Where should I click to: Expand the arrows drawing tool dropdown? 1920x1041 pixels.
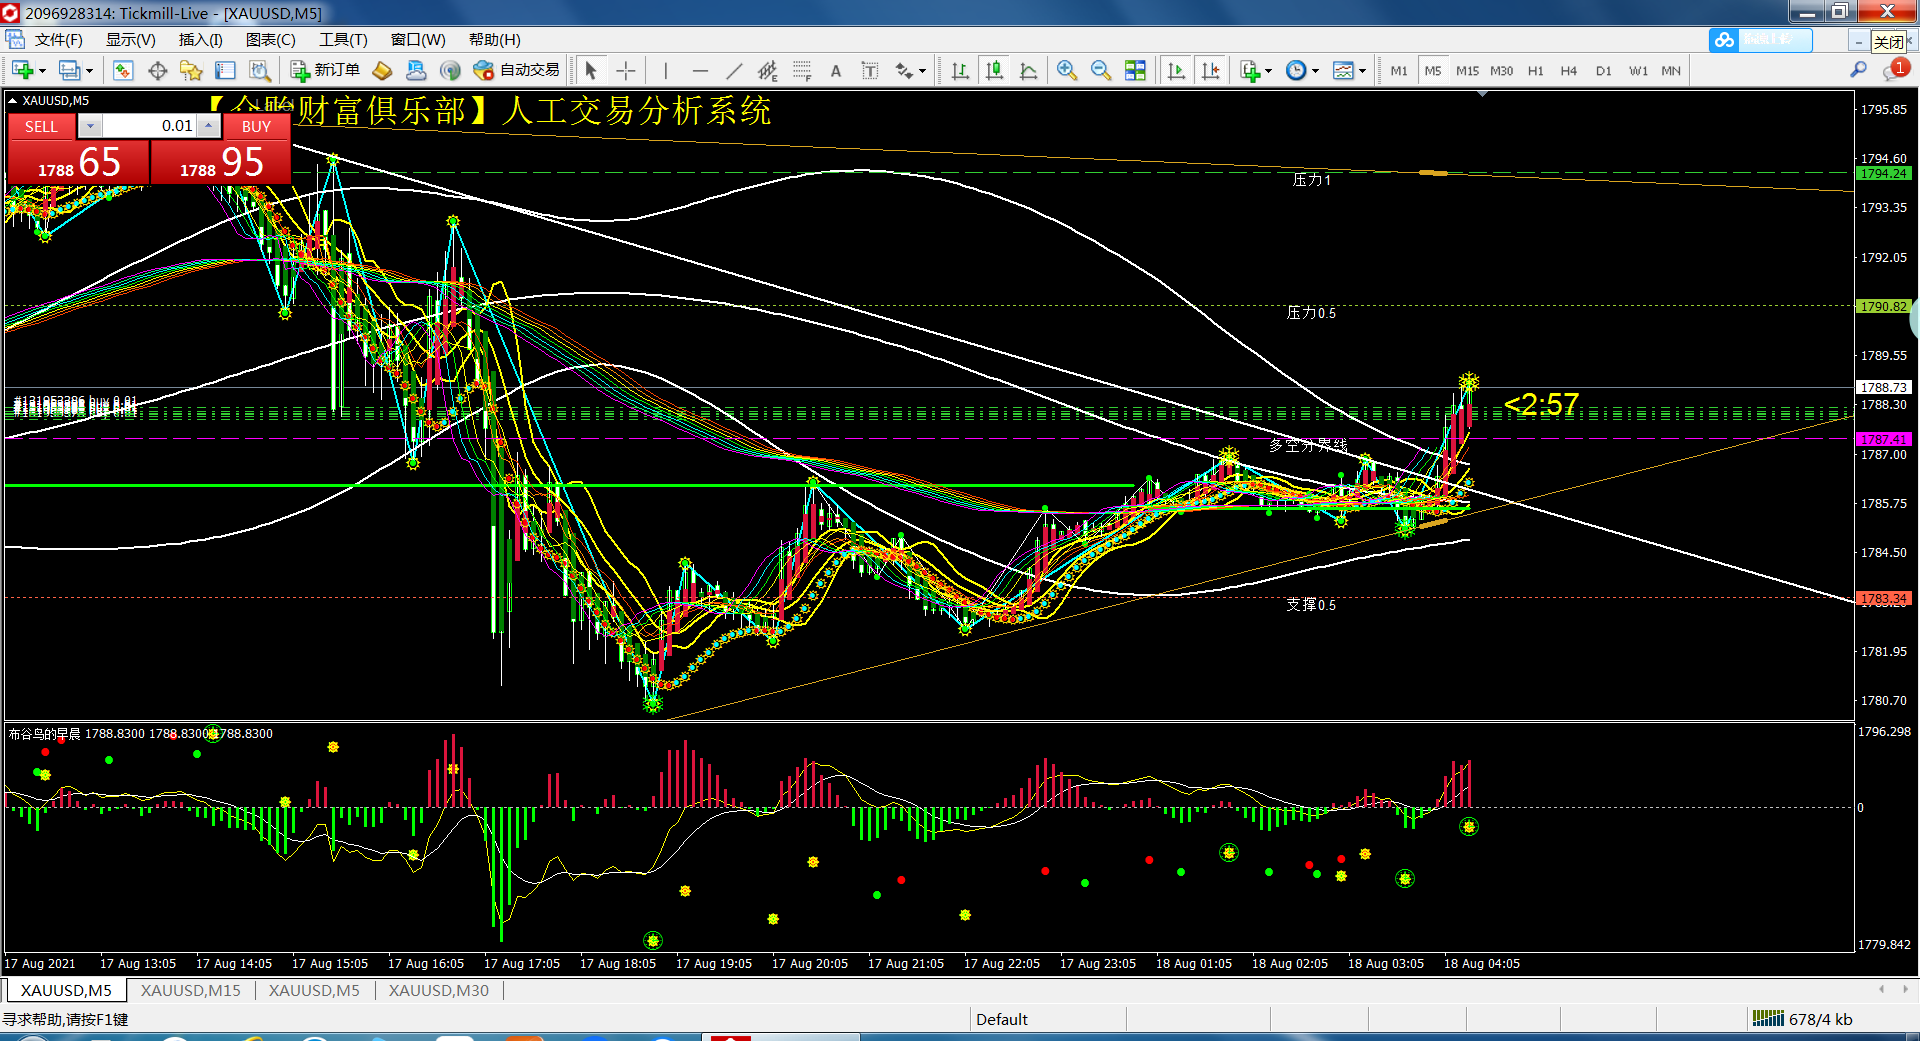(922, 71)
